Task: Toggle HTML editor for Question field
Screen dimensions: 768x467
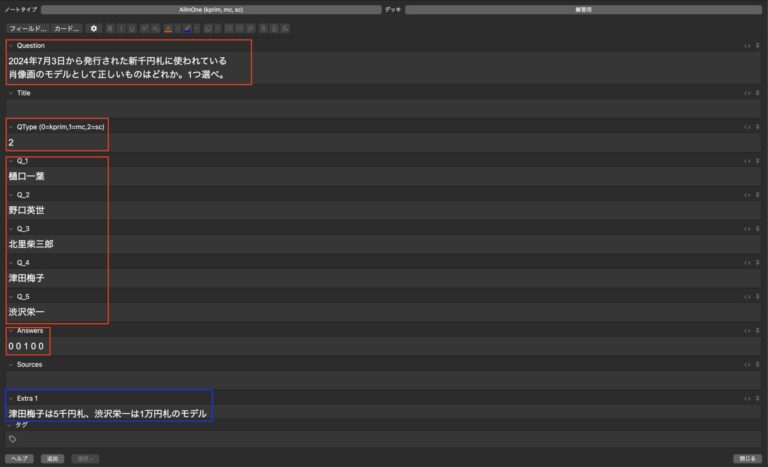Action: coord(747,45)
